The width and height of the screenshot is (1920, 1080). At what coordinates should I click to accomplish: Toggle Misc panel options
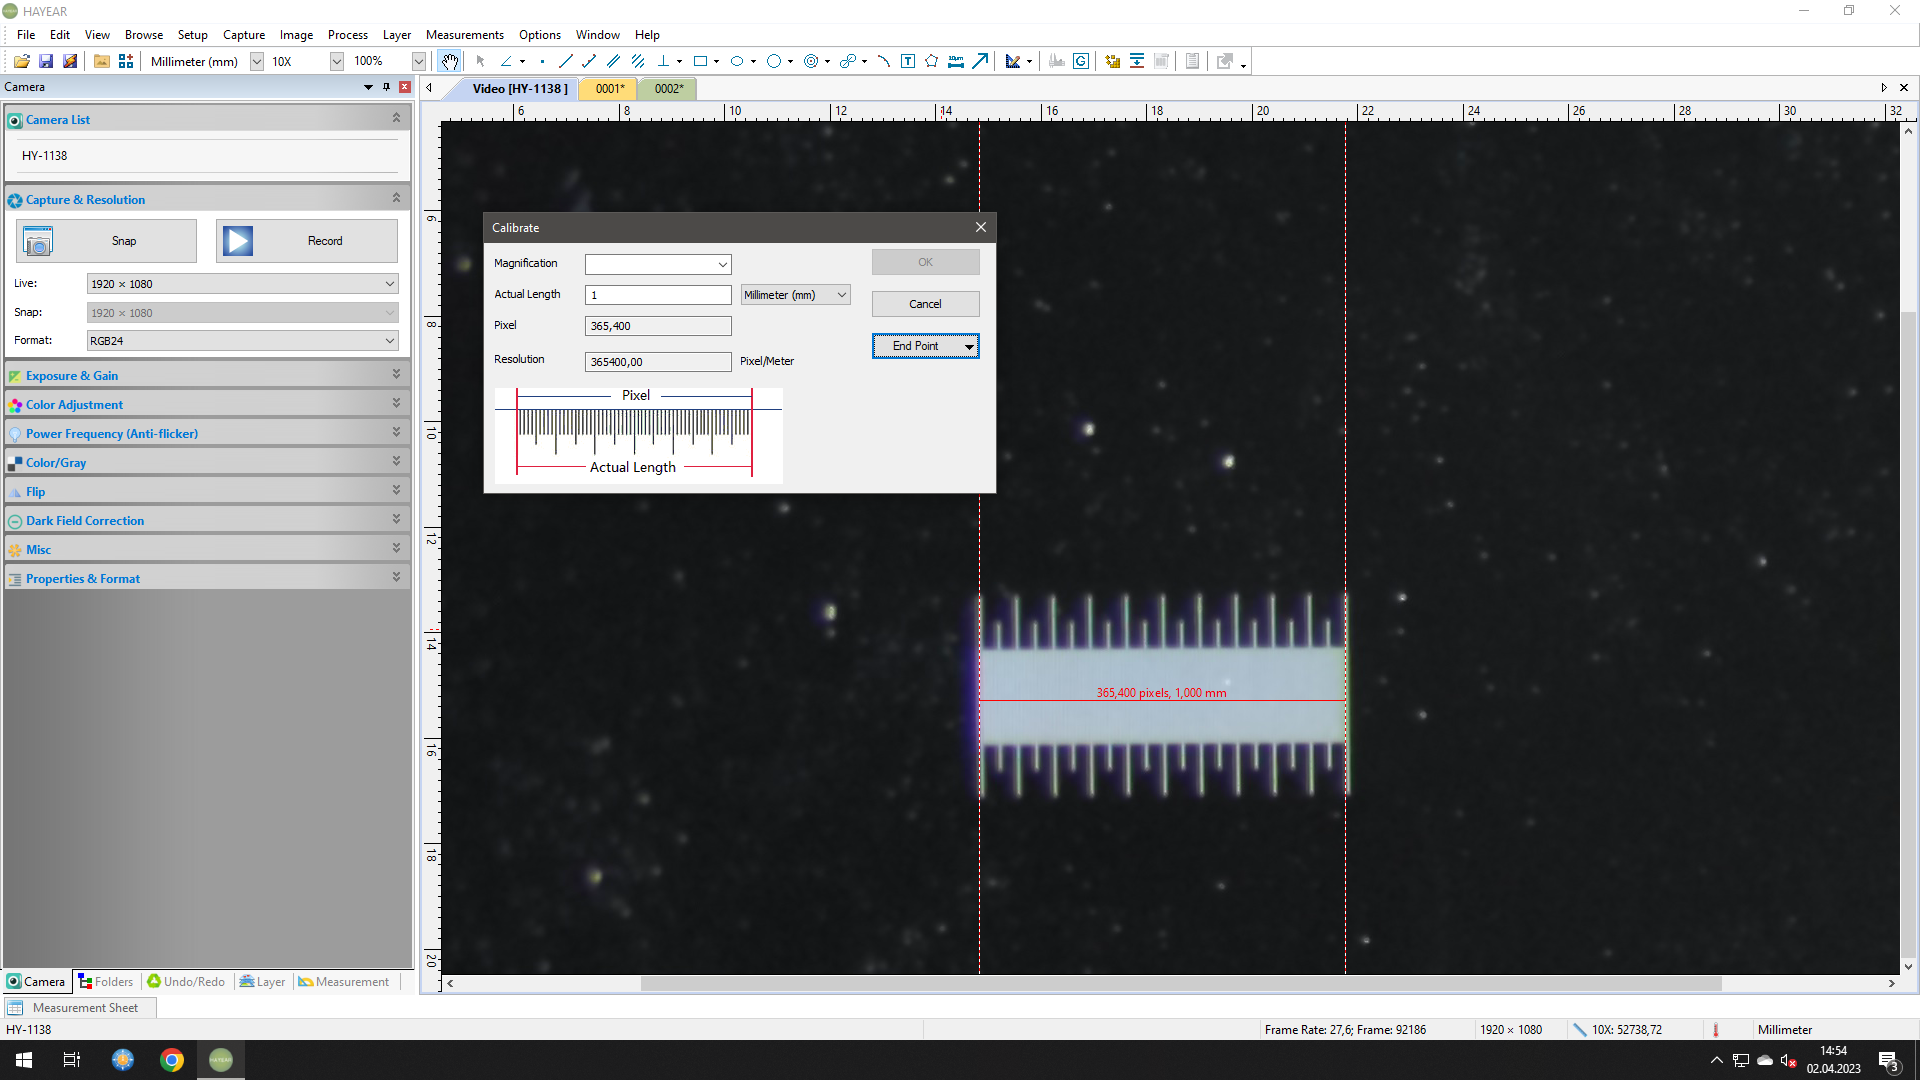coord(394,550)
